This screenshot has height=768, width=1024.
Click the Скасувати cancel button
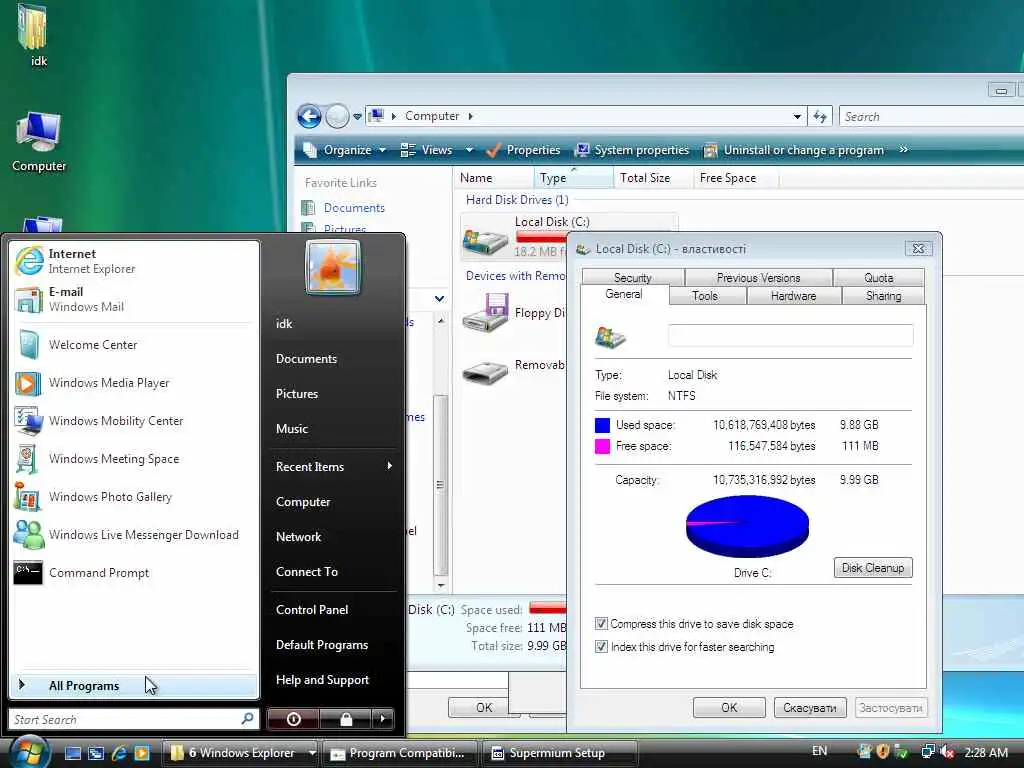coord(810,707)
